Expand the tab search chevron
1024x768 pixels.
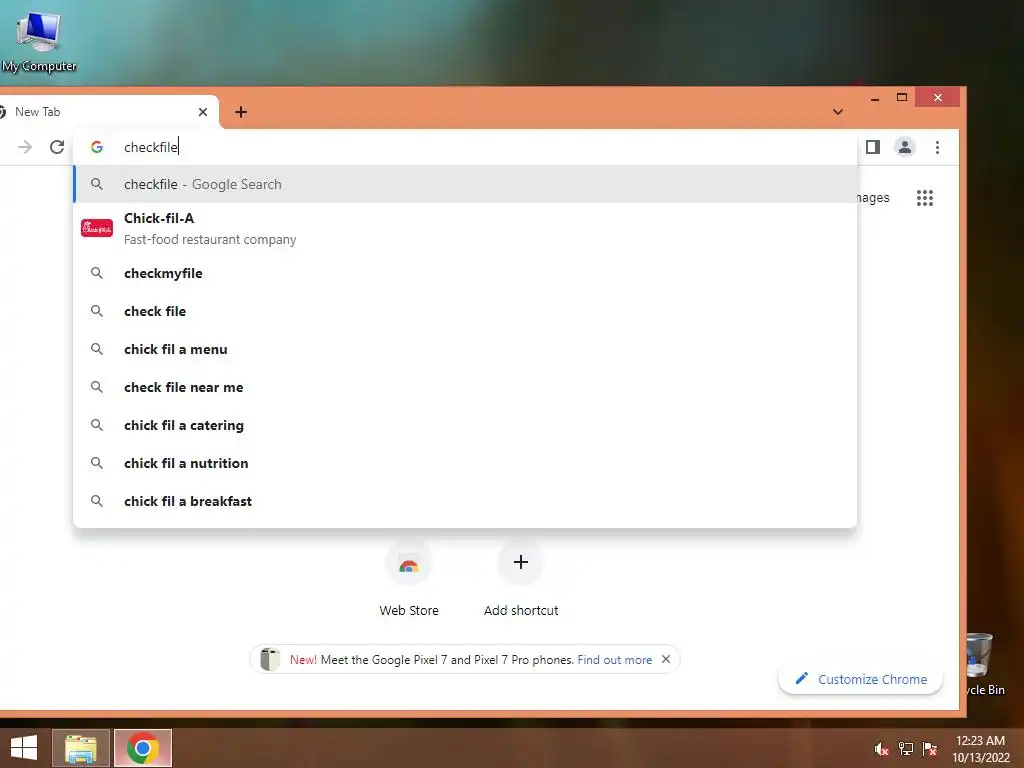838,112
